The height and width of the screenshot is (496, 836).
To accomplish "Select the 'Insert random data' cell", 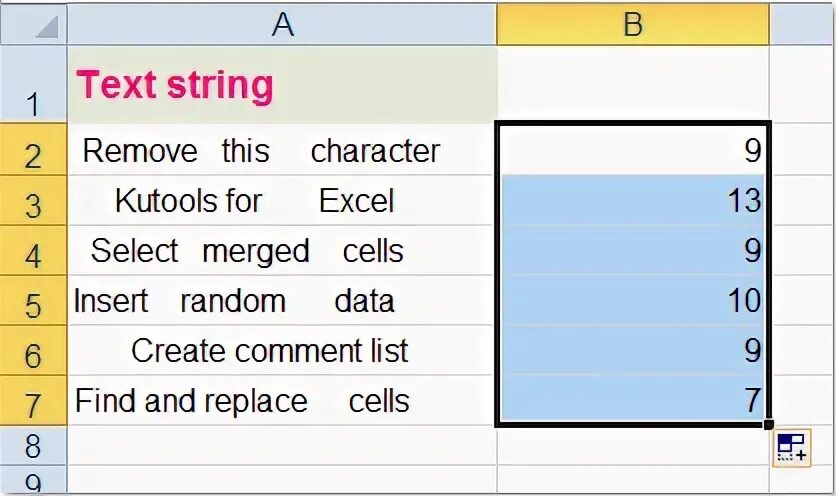I will point(282,301).
